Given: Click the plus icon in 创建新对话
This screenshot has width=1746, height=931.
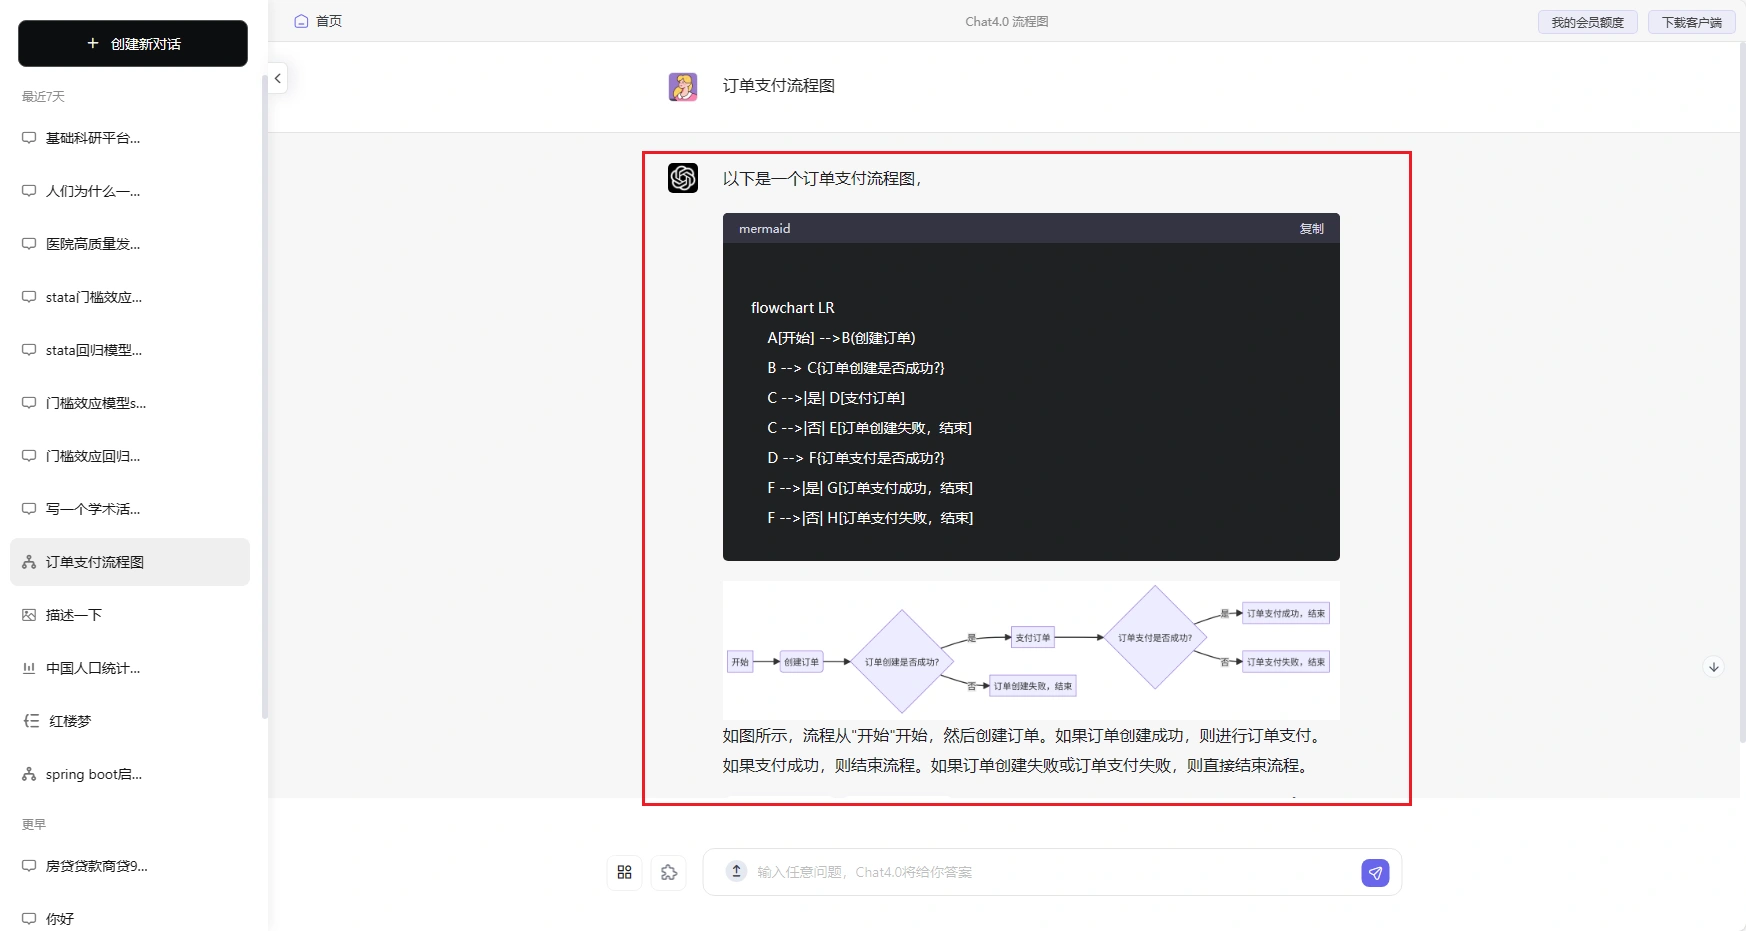Looking at the screenshot, I should [93, 43].
